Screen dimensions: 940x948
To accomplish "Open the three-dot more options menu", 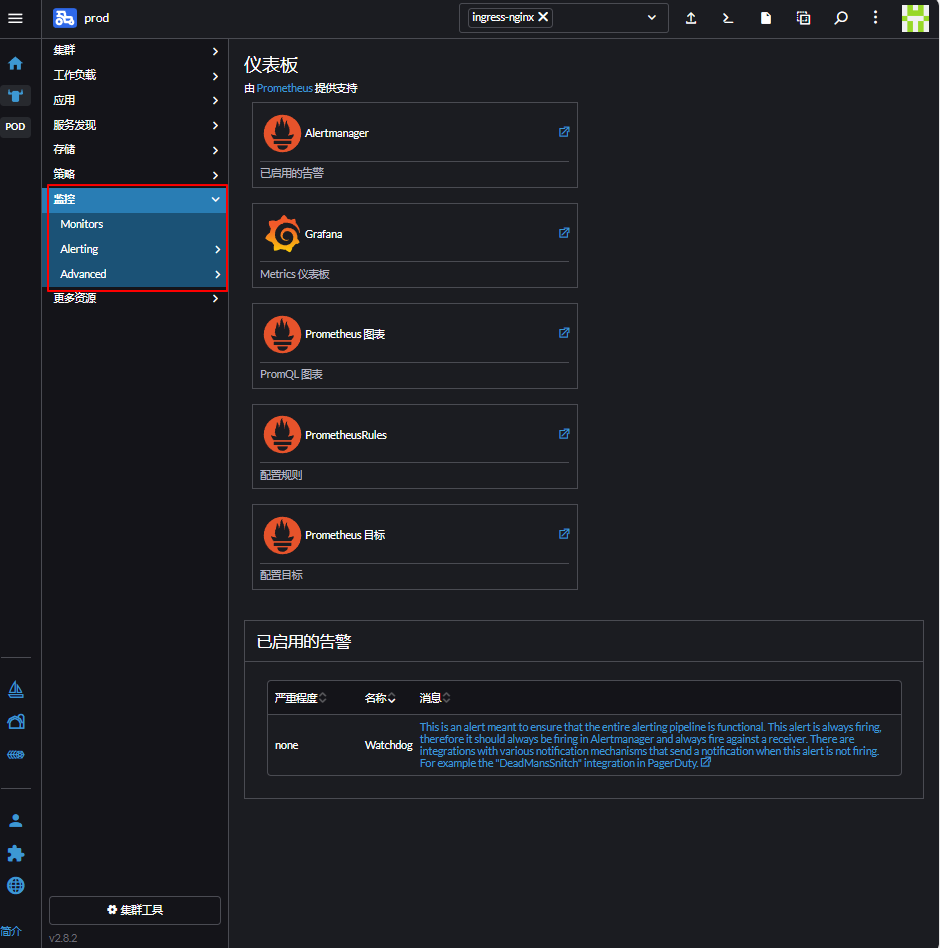I will click(875, 18).
